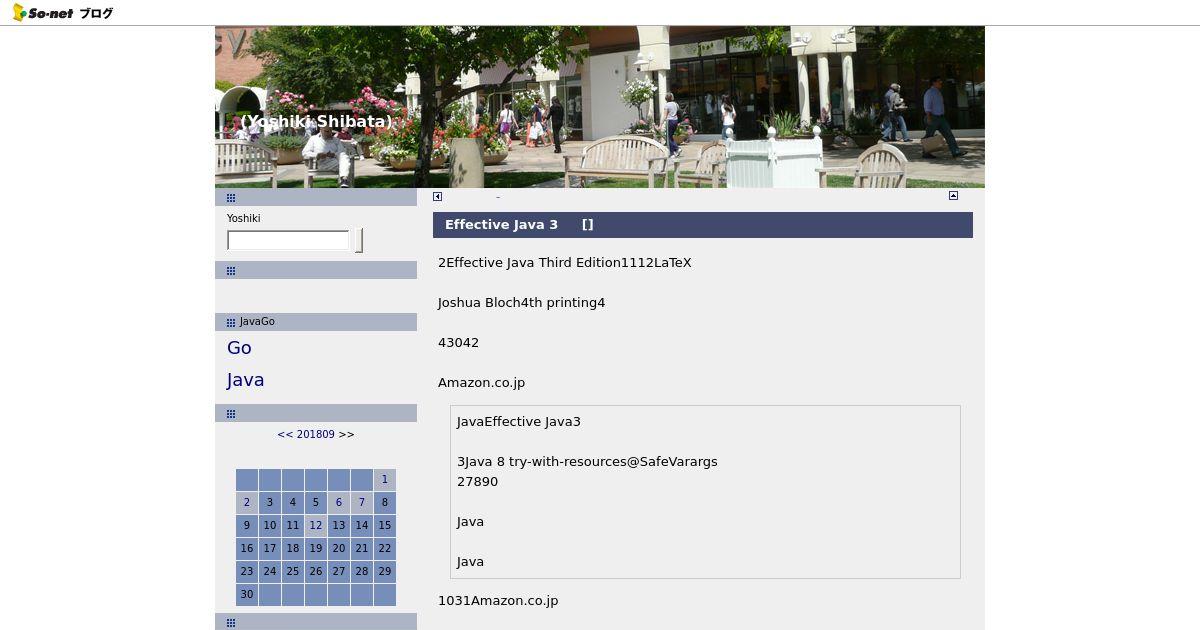Viewport: 1200px width, 630px height.
Task: Open the Go category link
Action: point(239,348)
